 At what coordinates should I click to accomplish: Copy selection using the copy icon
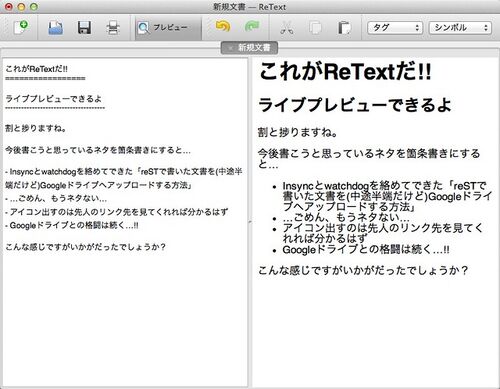[315, 28]
